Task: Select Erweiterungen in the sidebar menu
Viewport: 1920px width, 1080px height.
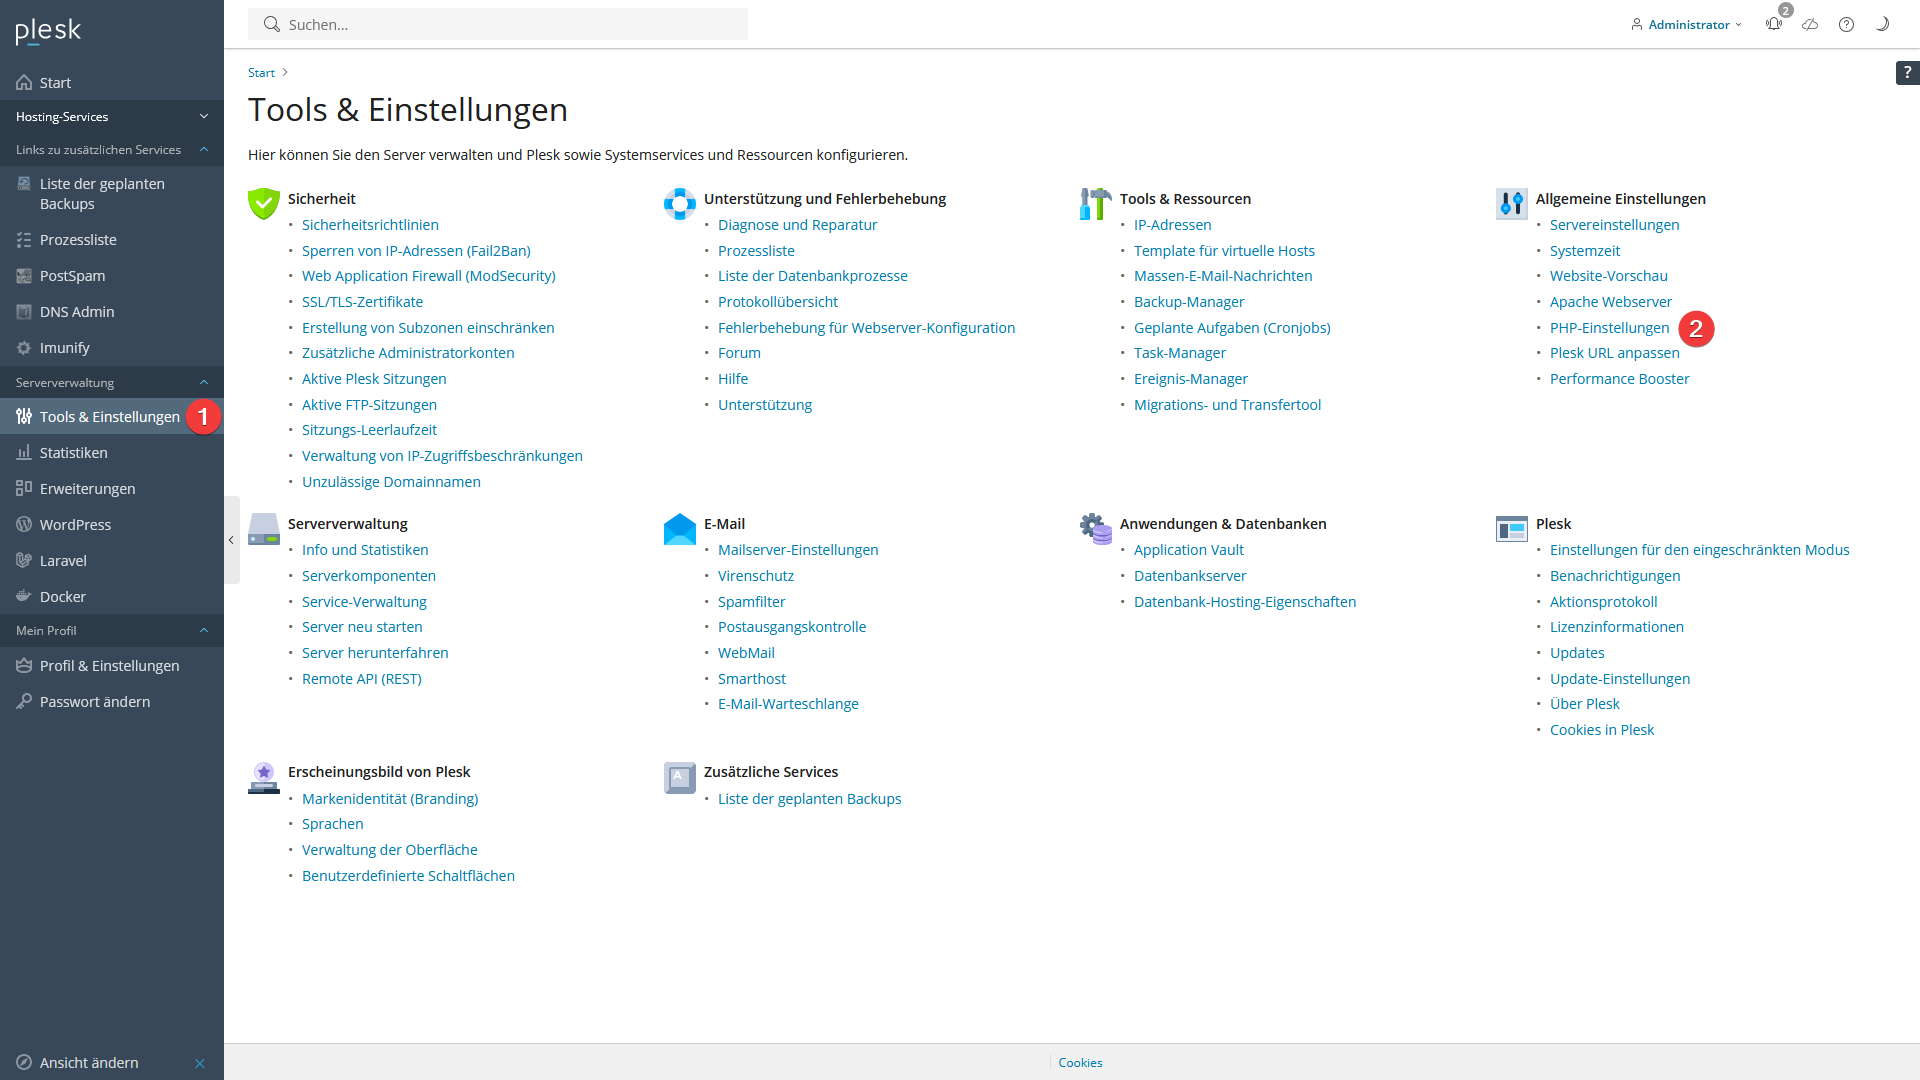Action: pos(87,488)
